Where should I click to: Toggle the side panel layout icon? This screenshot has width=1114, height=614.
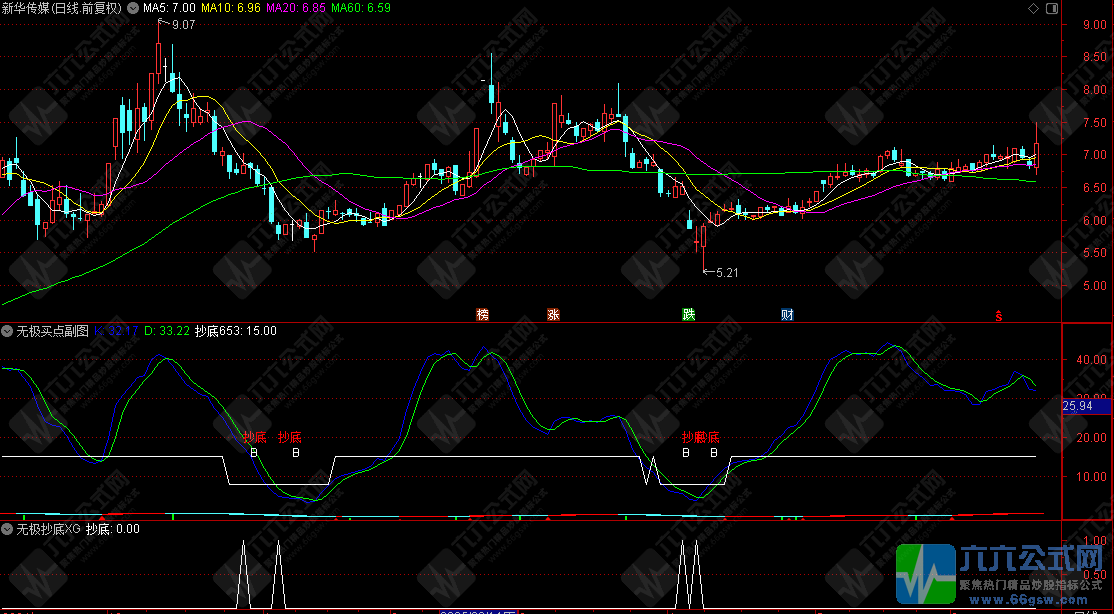1051,8
